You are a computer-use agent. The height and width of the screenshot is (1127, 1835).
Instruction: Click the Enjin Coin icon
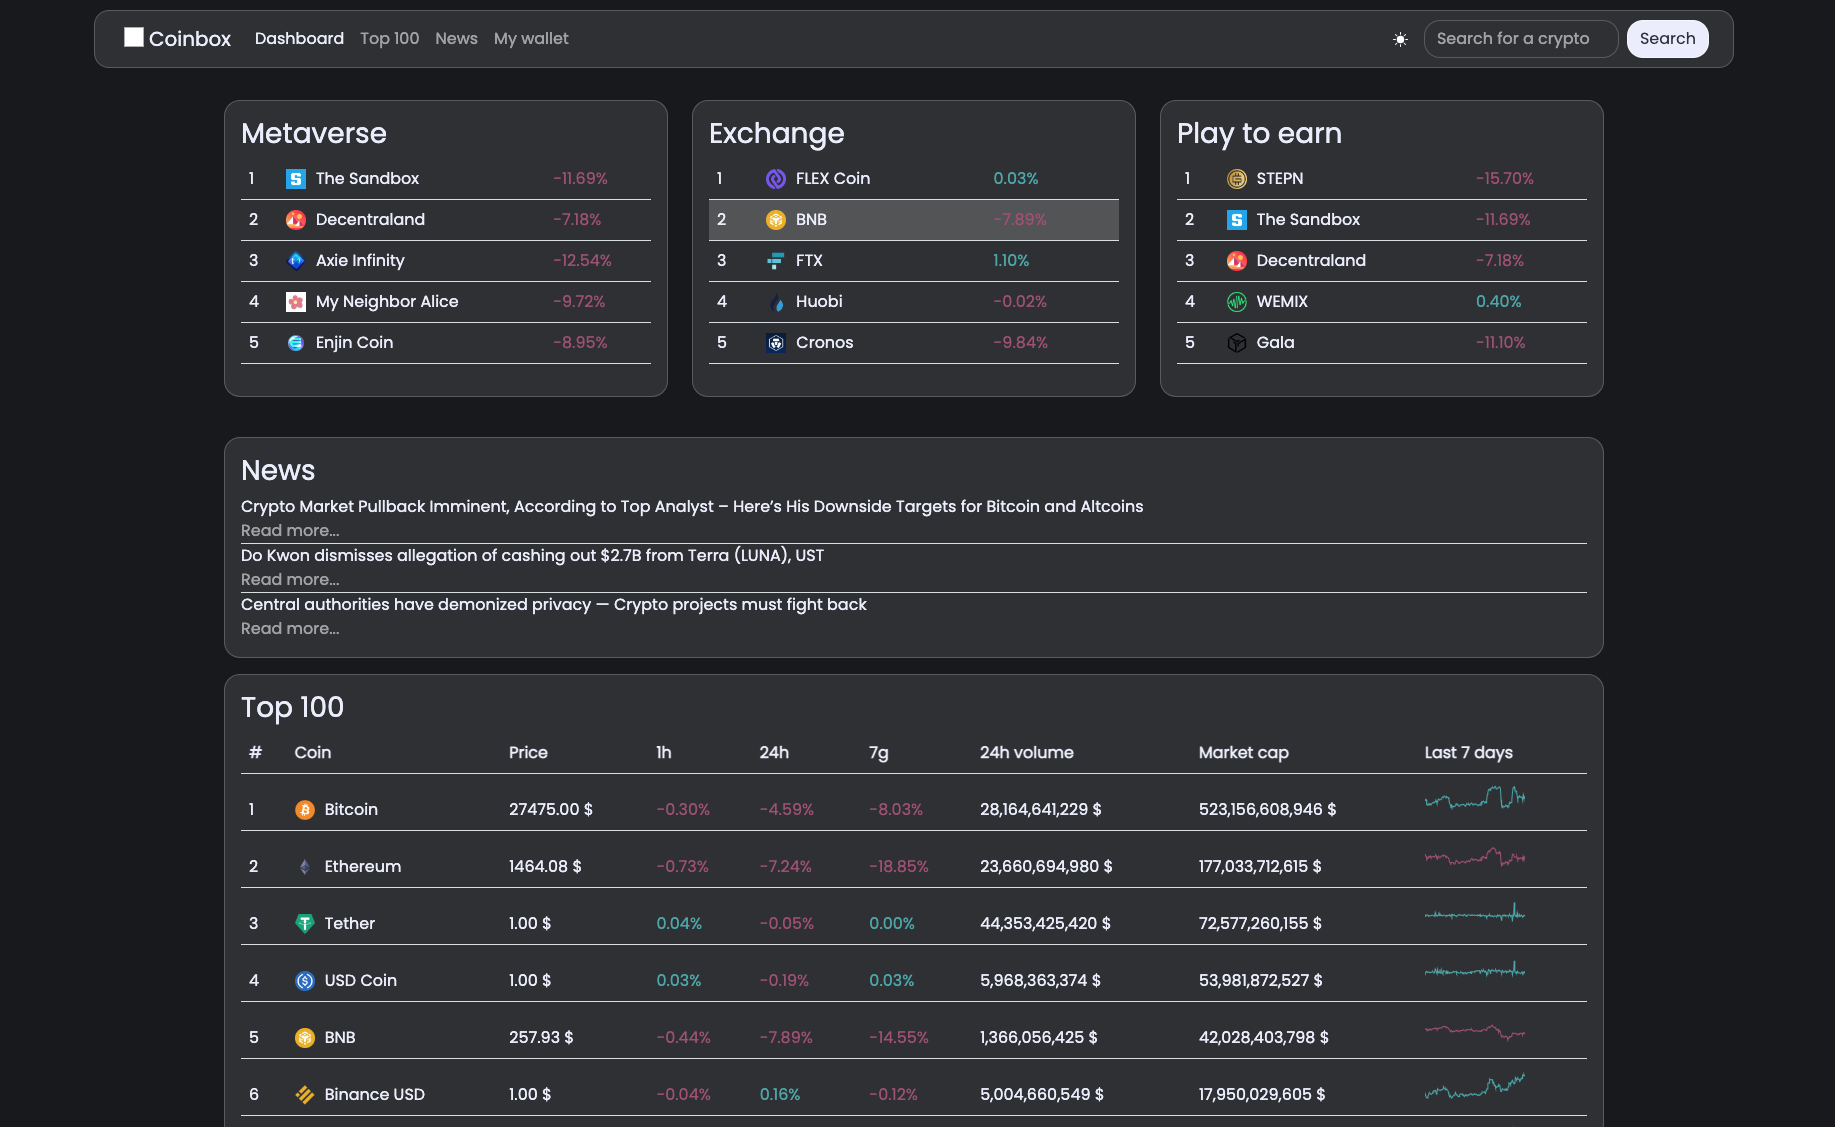point(296,343)
